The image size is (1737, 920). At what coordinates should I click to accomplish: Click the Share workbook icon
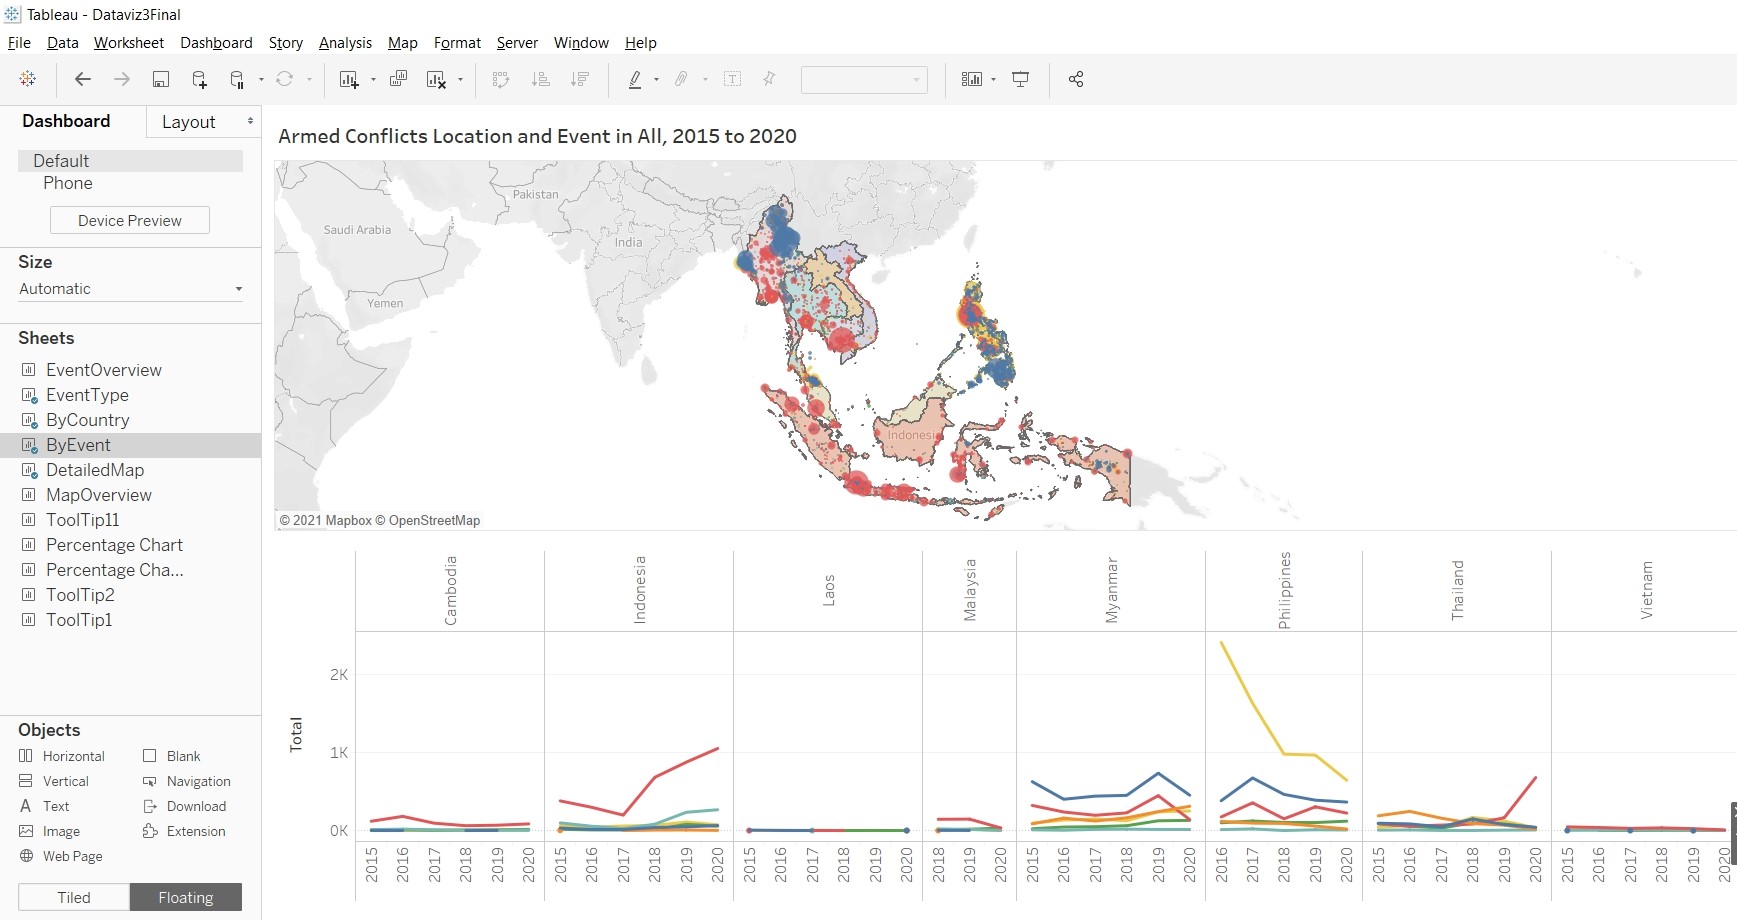click(x=1076, y=79)
